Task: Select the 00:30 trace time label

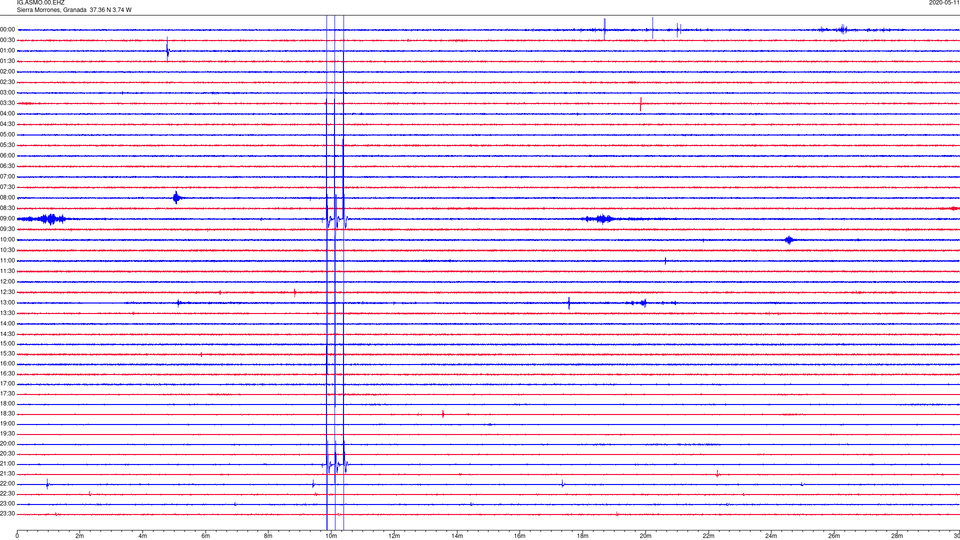Action: click(7, 40)
